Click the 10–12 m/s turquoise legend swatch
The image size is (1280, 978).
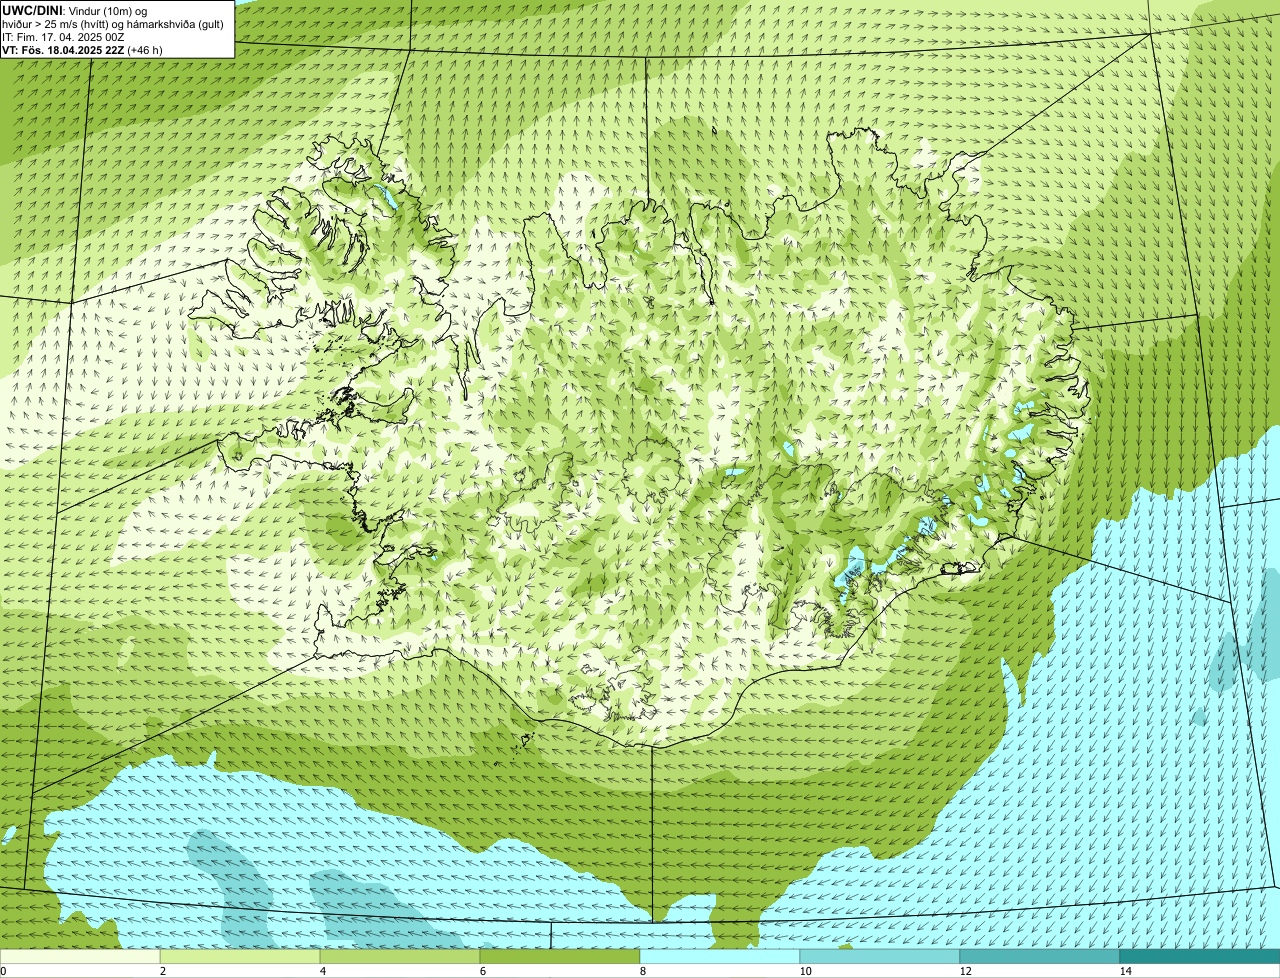click(880, 956)
